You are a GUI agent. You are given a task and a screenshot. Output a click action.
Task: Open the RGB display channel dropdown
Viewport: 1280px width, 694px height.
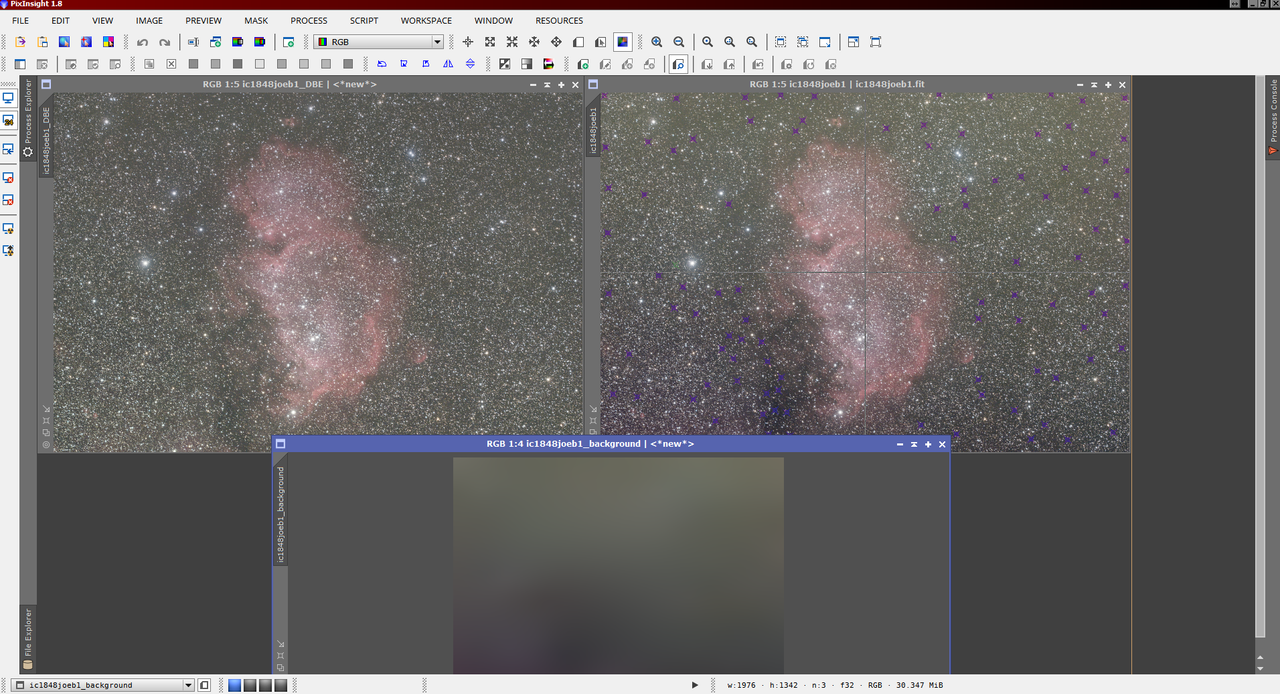[378, 42]
